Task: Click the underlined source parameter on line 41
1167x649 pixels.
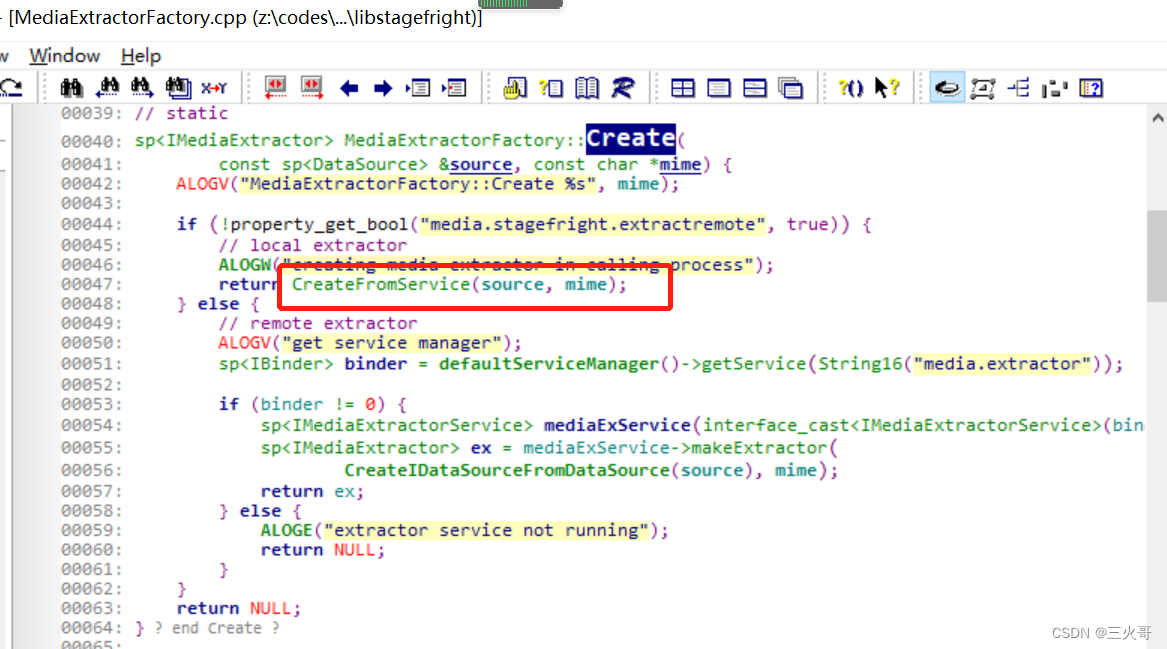Action: [x=480, y=164]
